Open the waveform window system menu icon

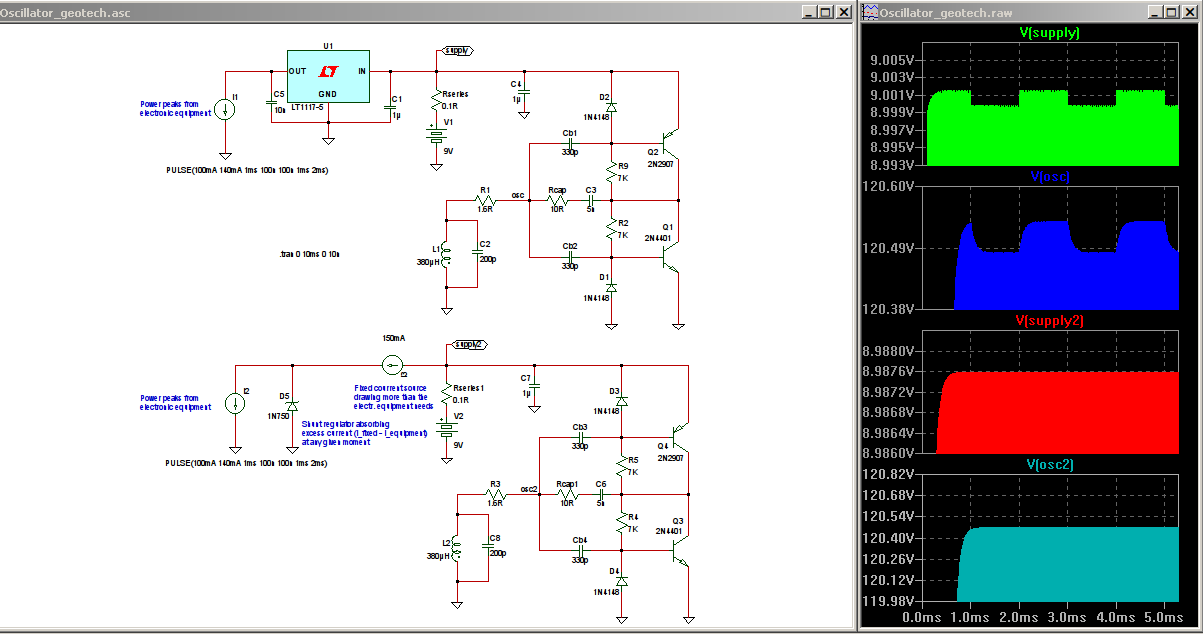[870, 13]
